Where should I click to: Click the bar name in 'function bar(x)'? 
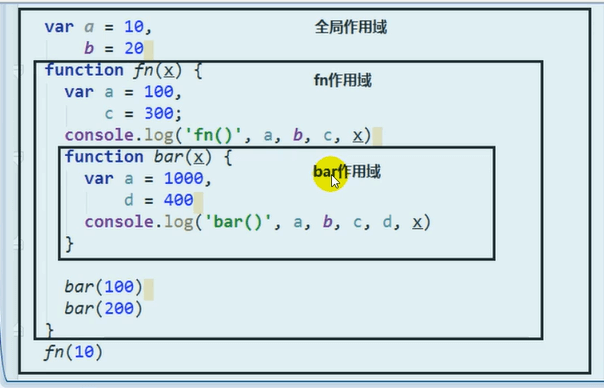pyautogui.click(x=168, y=157)
